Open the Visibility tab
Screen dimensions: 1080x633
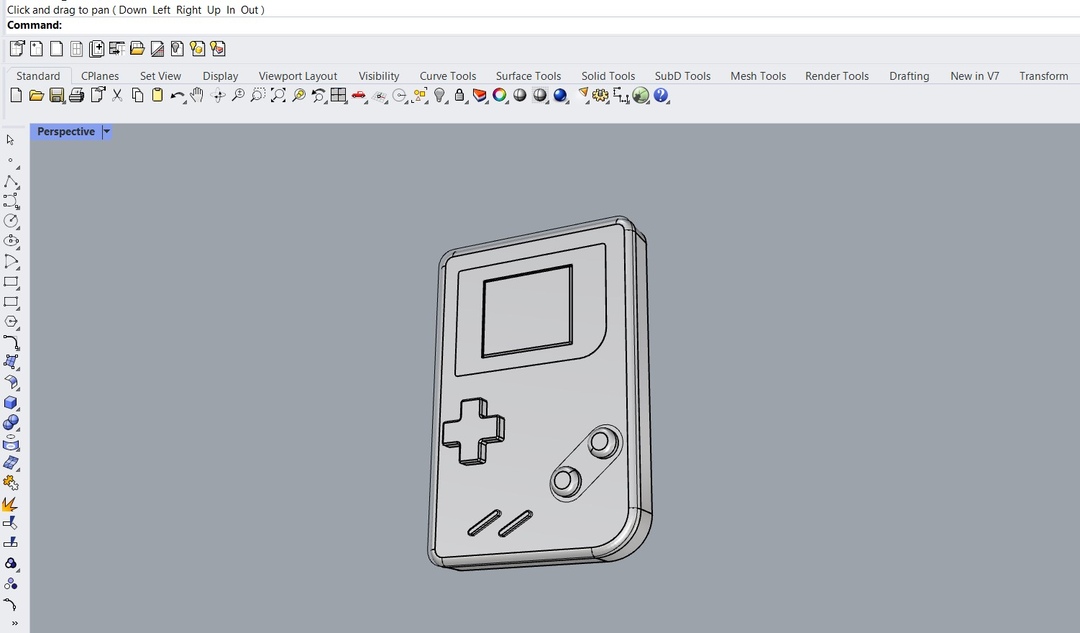(379, 76)
